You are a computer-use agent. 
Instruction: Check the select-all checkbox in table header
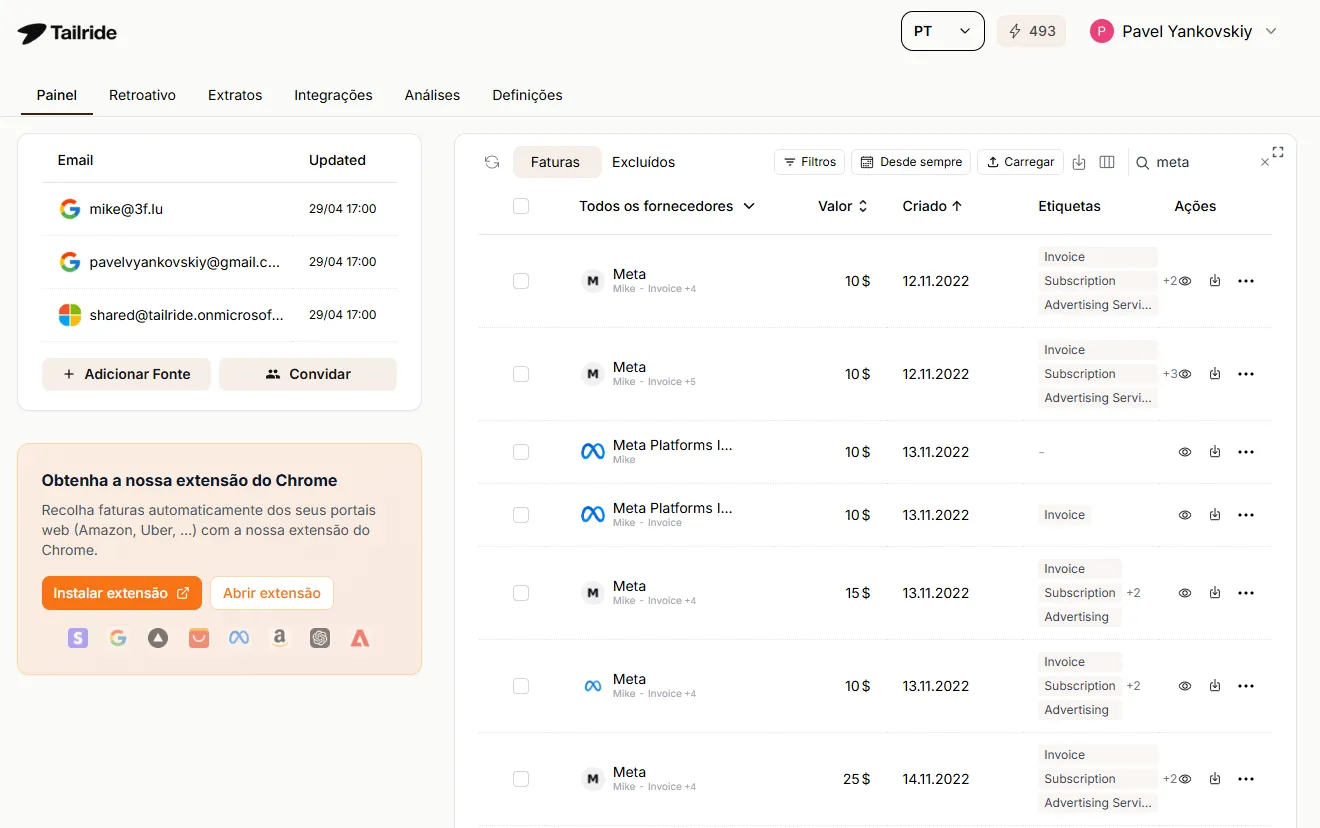tap(521, 206)
